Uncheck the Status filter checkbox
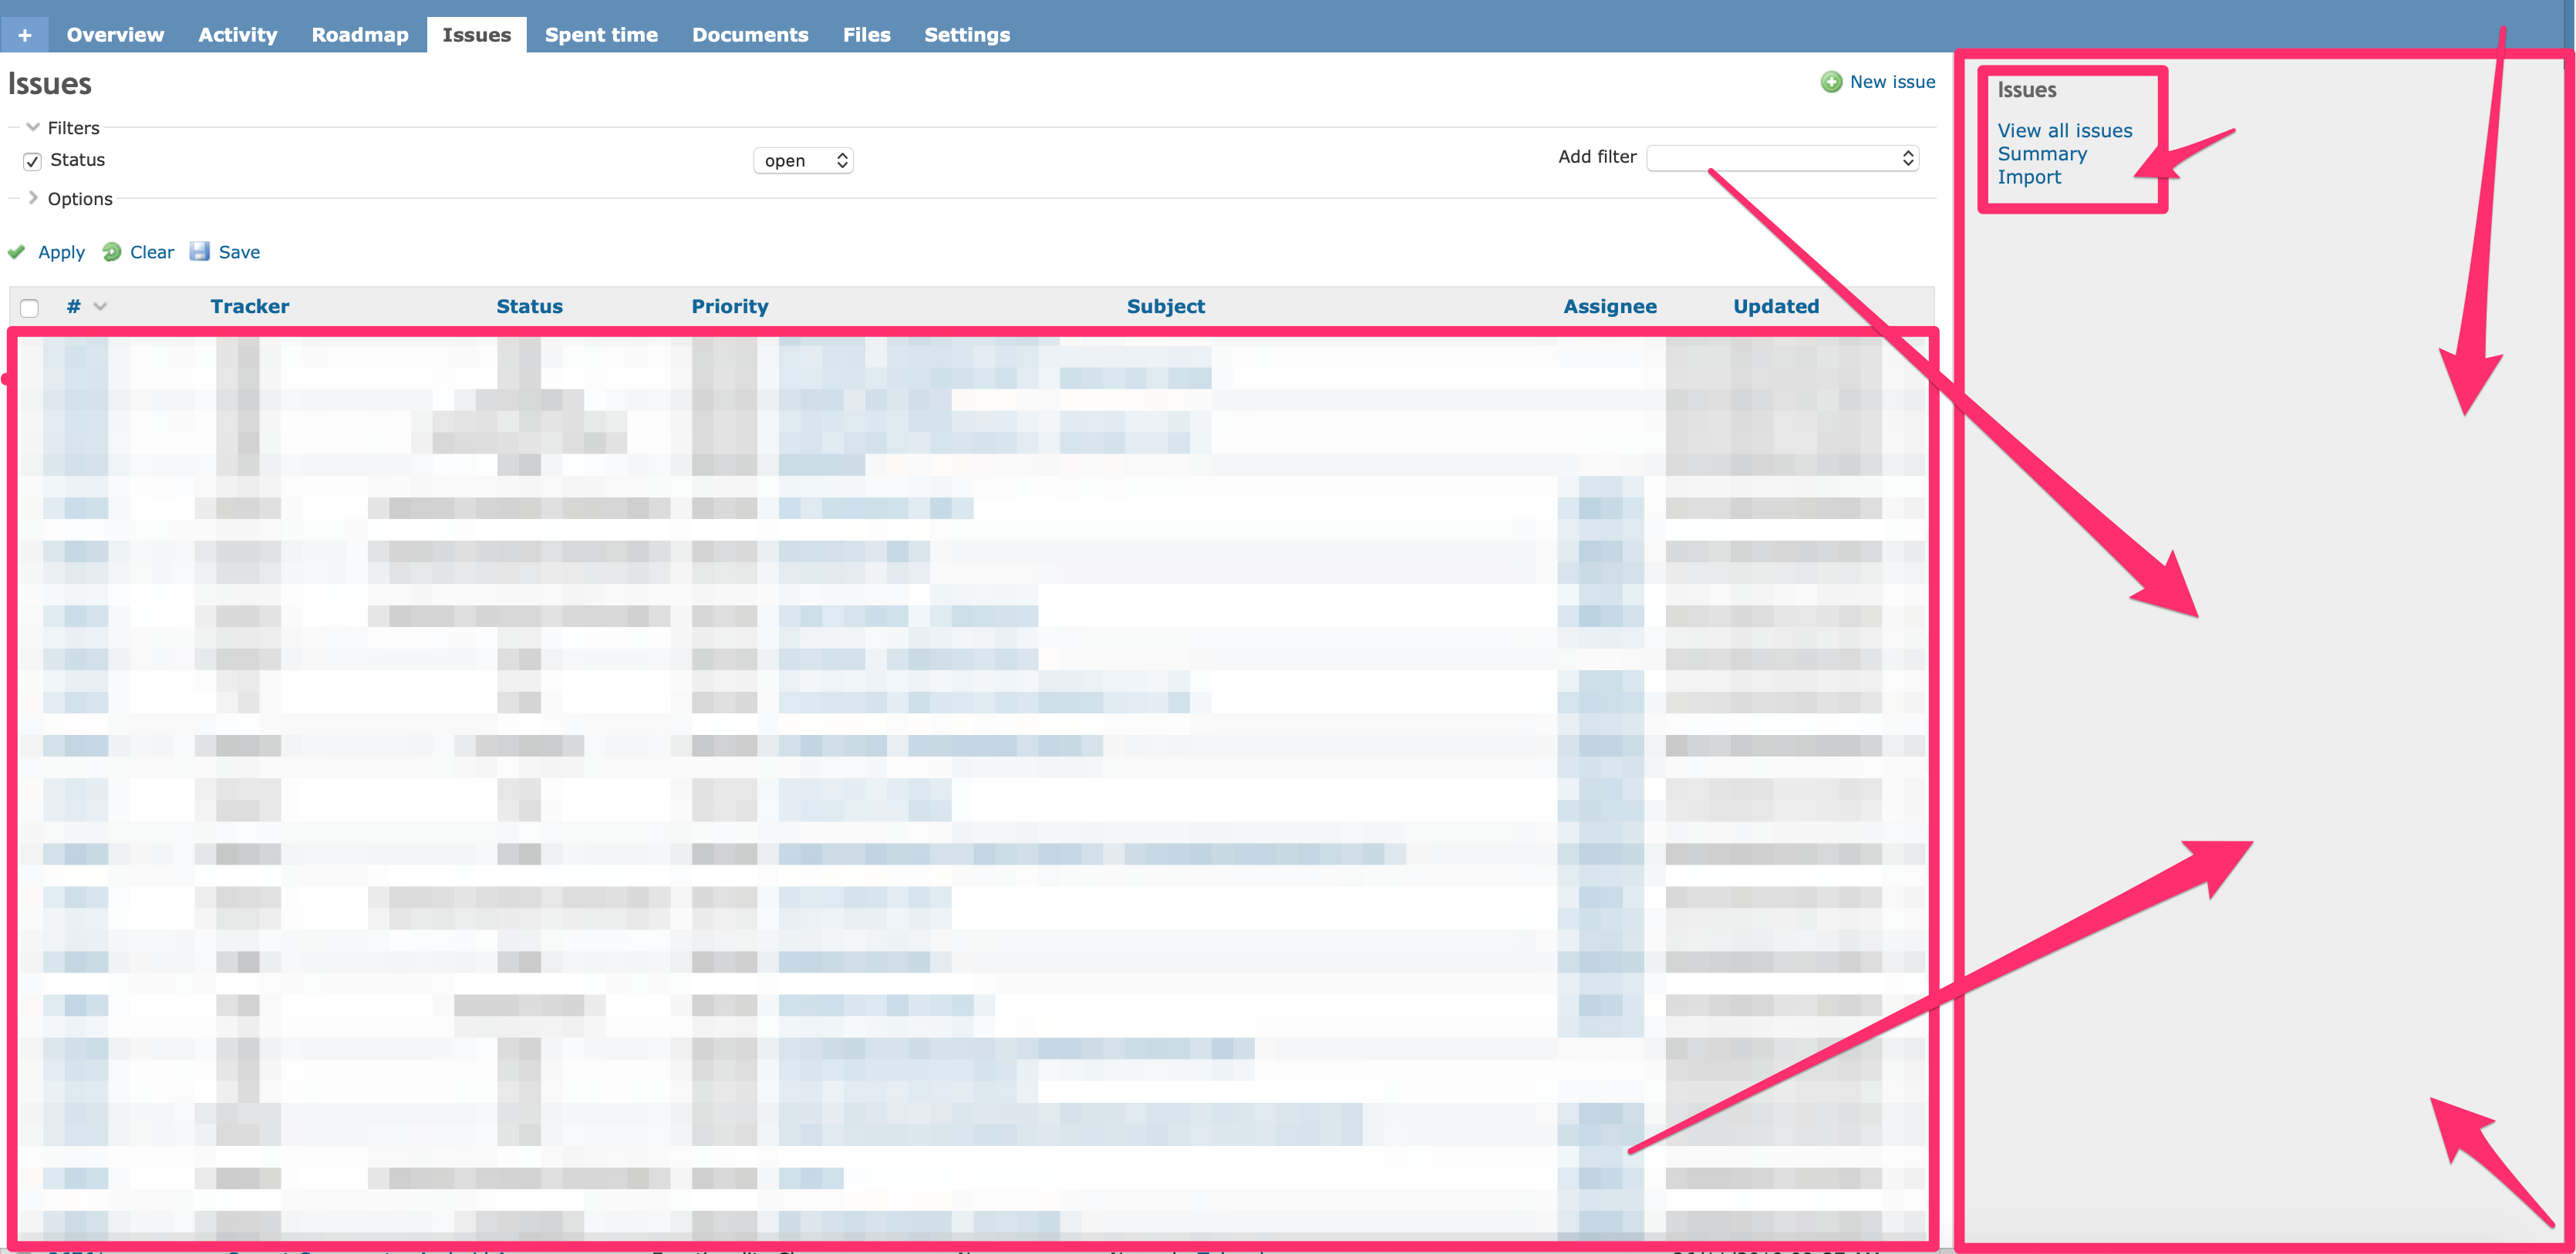This screenshot has width=2576, height=1254. pos(32,161)
